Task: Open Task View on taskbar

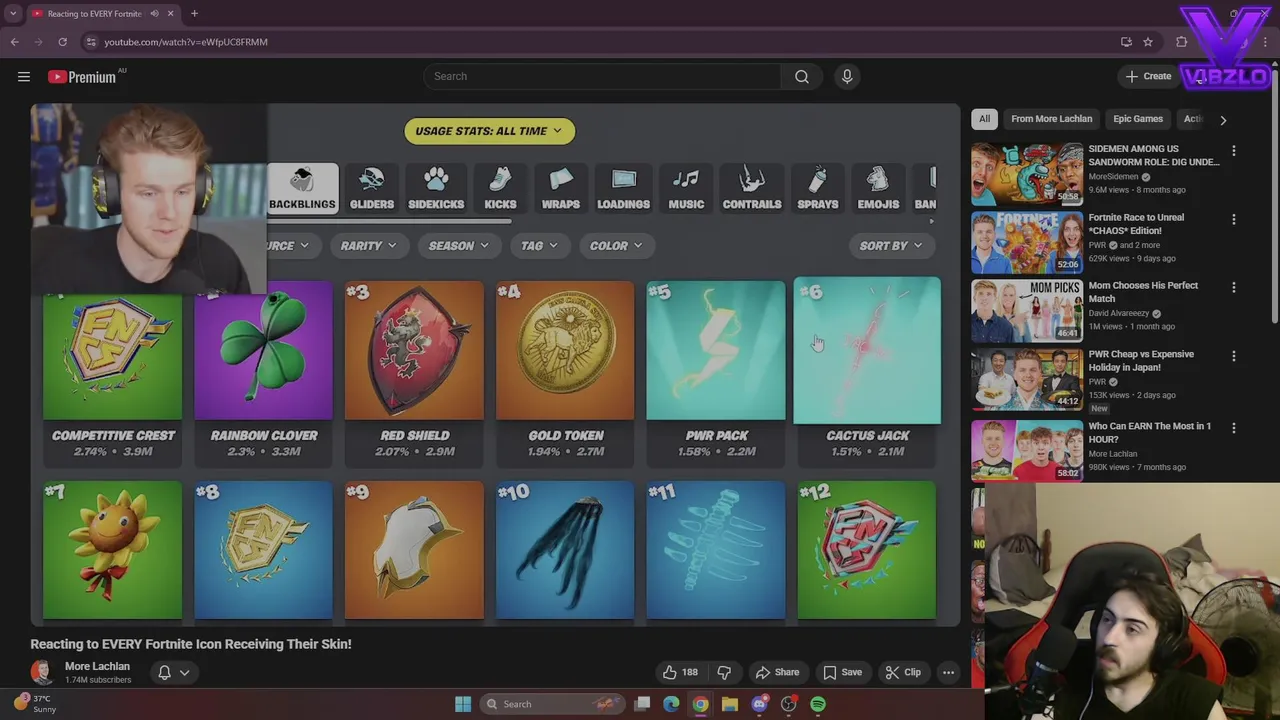Action: (642, 704)
